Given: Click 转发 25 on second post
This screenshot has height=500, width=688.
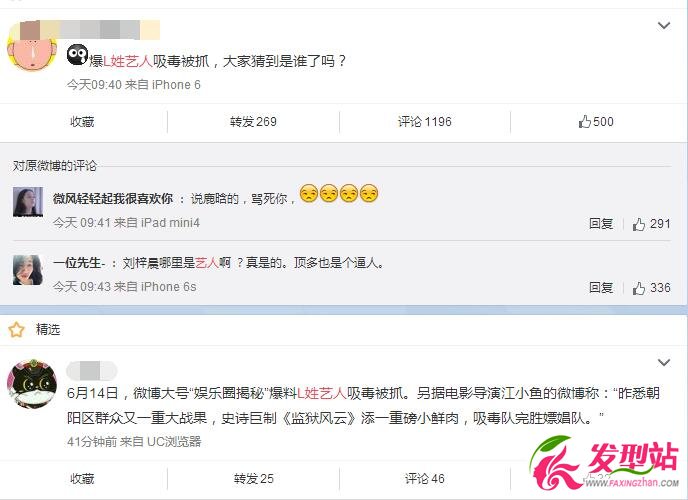Looking at the screenshot, I should [254, 479].
